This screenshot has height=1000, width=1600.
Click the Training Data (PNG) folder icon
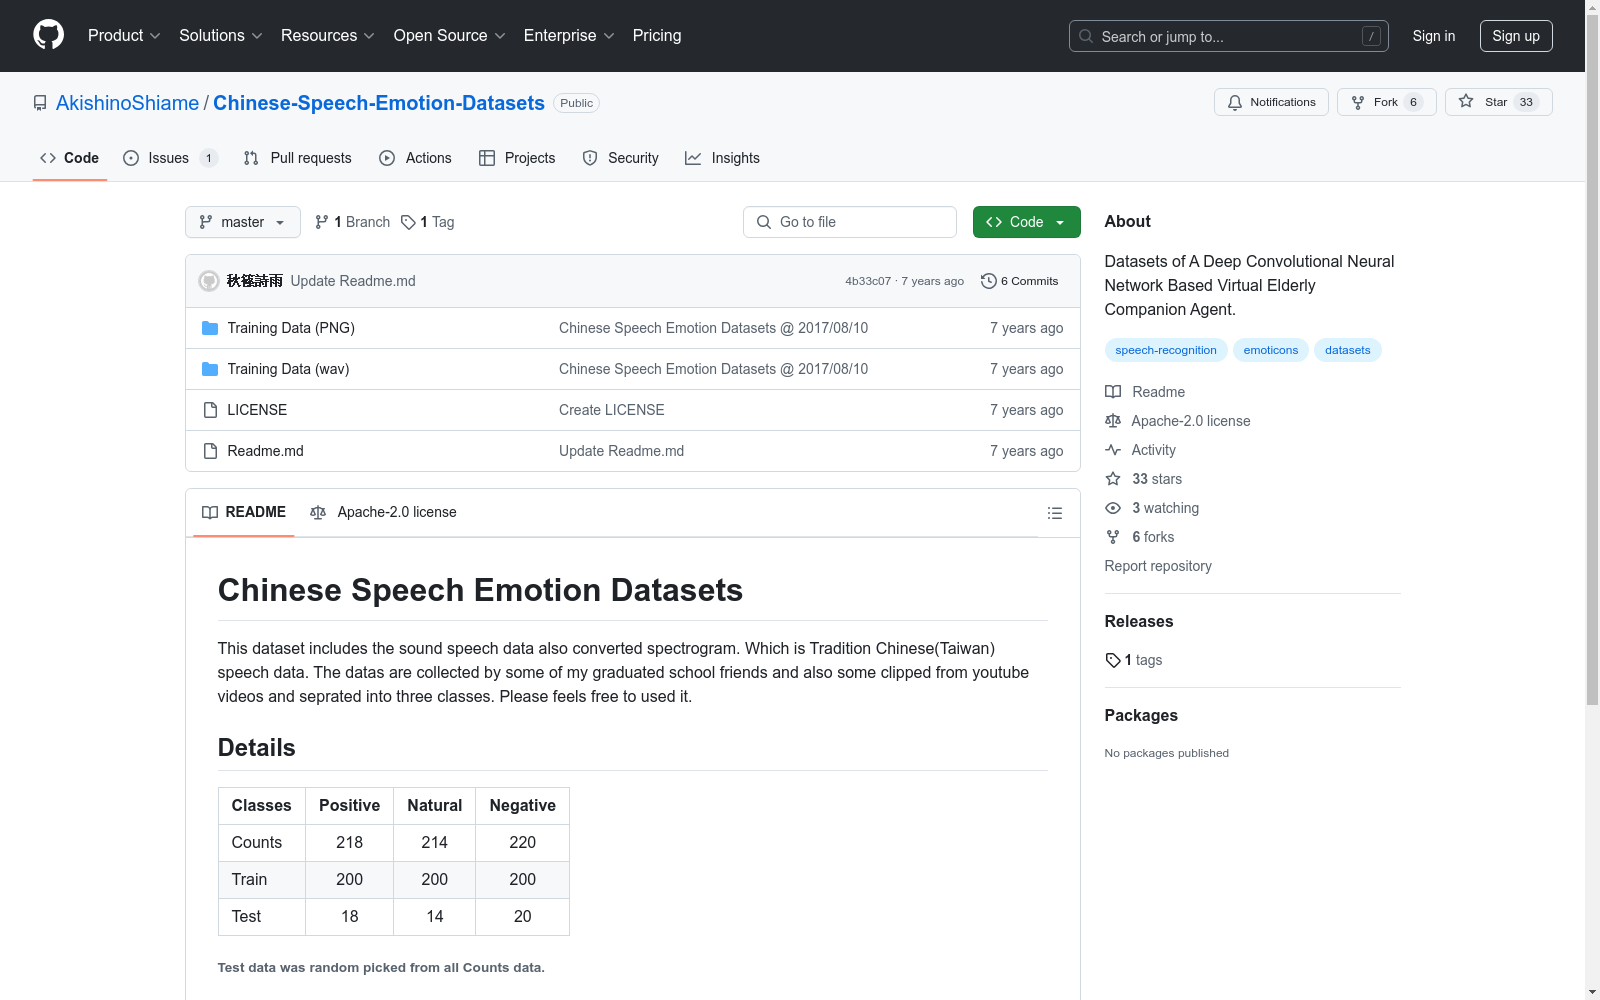point(210,328)
